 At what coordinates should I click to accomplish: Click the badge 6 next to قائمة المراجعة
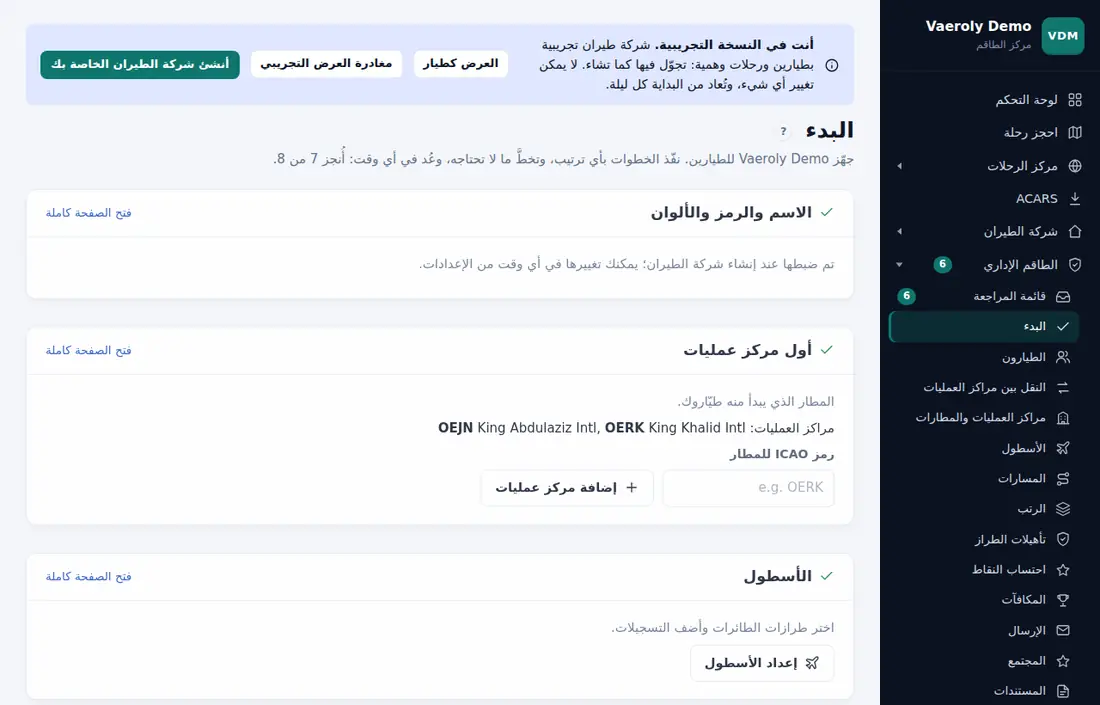coord(906,296)
